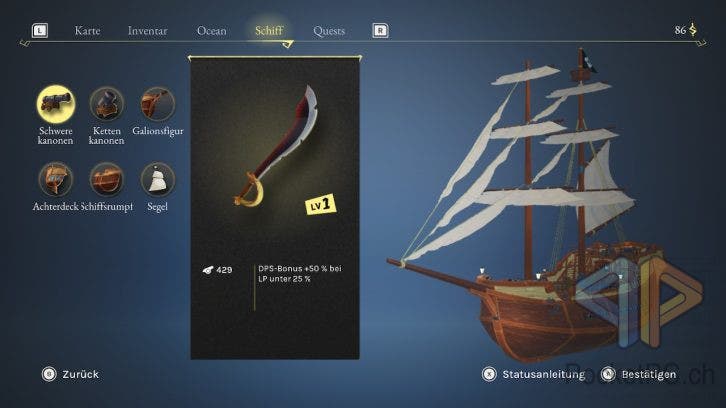Click the red sabre item card

275,208
